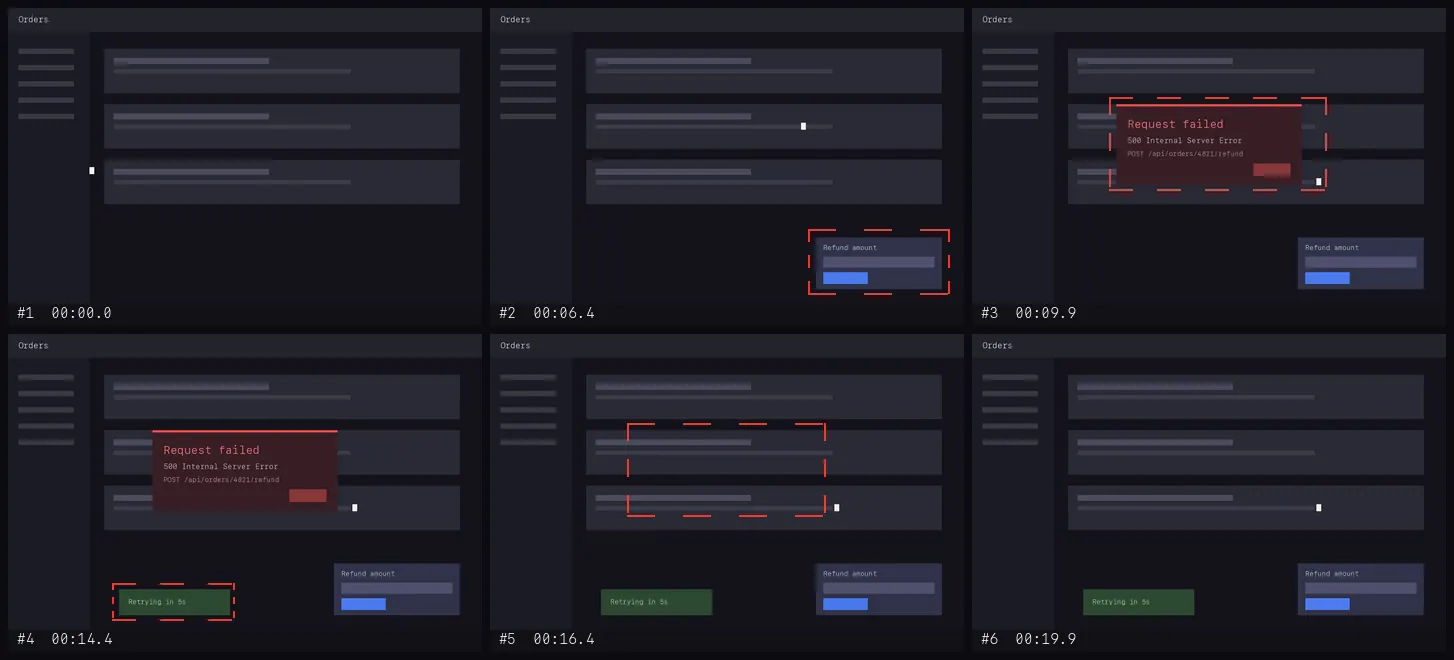Click Refund amount input field in frame #2
This screenshot has width=1454, height=660.
pyautogui.click(x=879, y=262)
